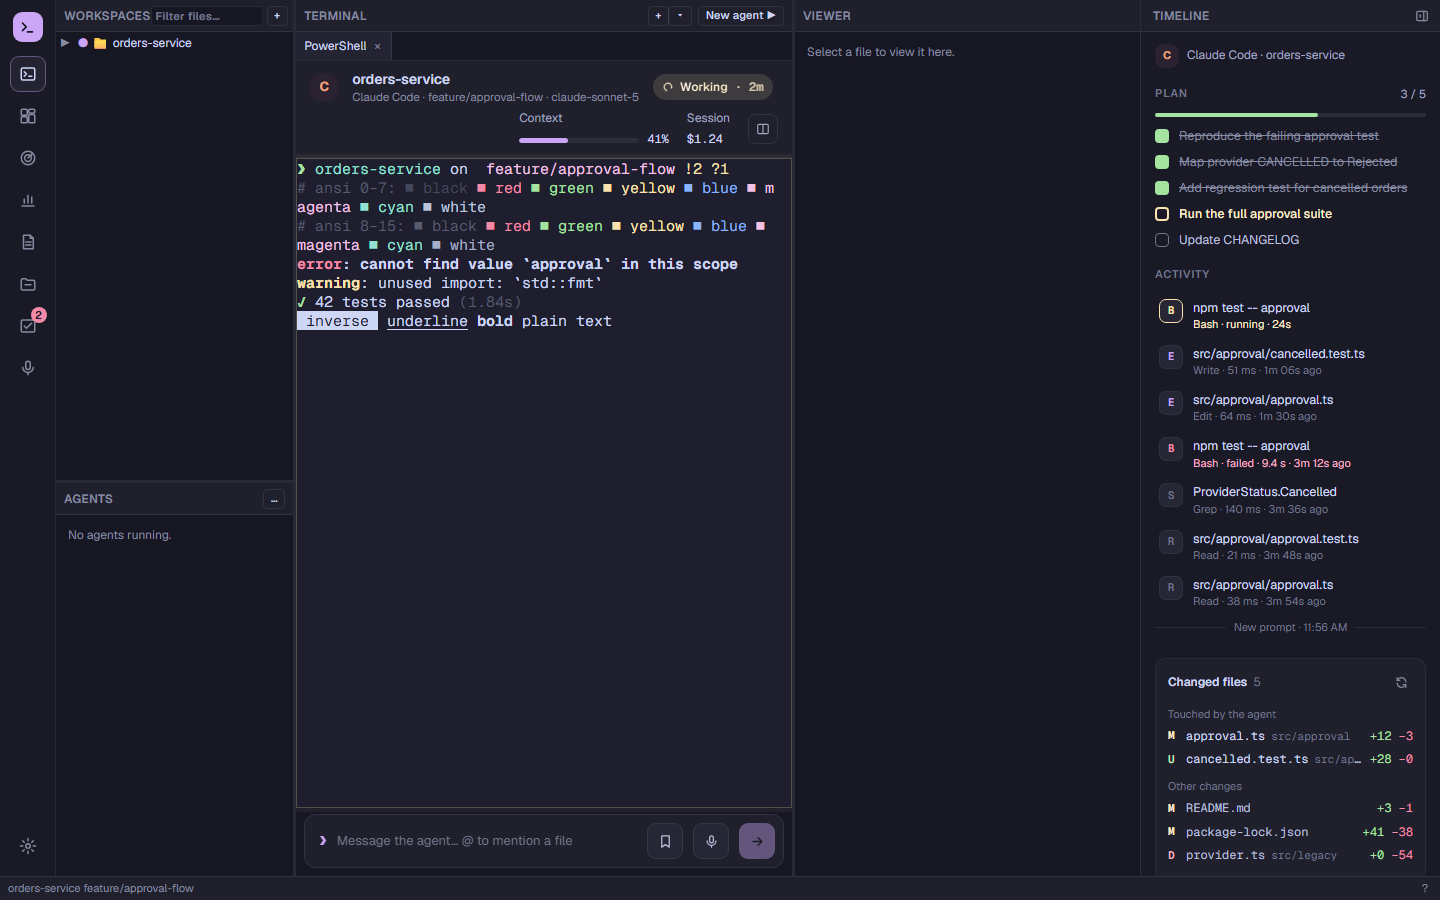Open the folder view in the sidebar
This screenshot has width=1440, height=900.
(28, 284)
